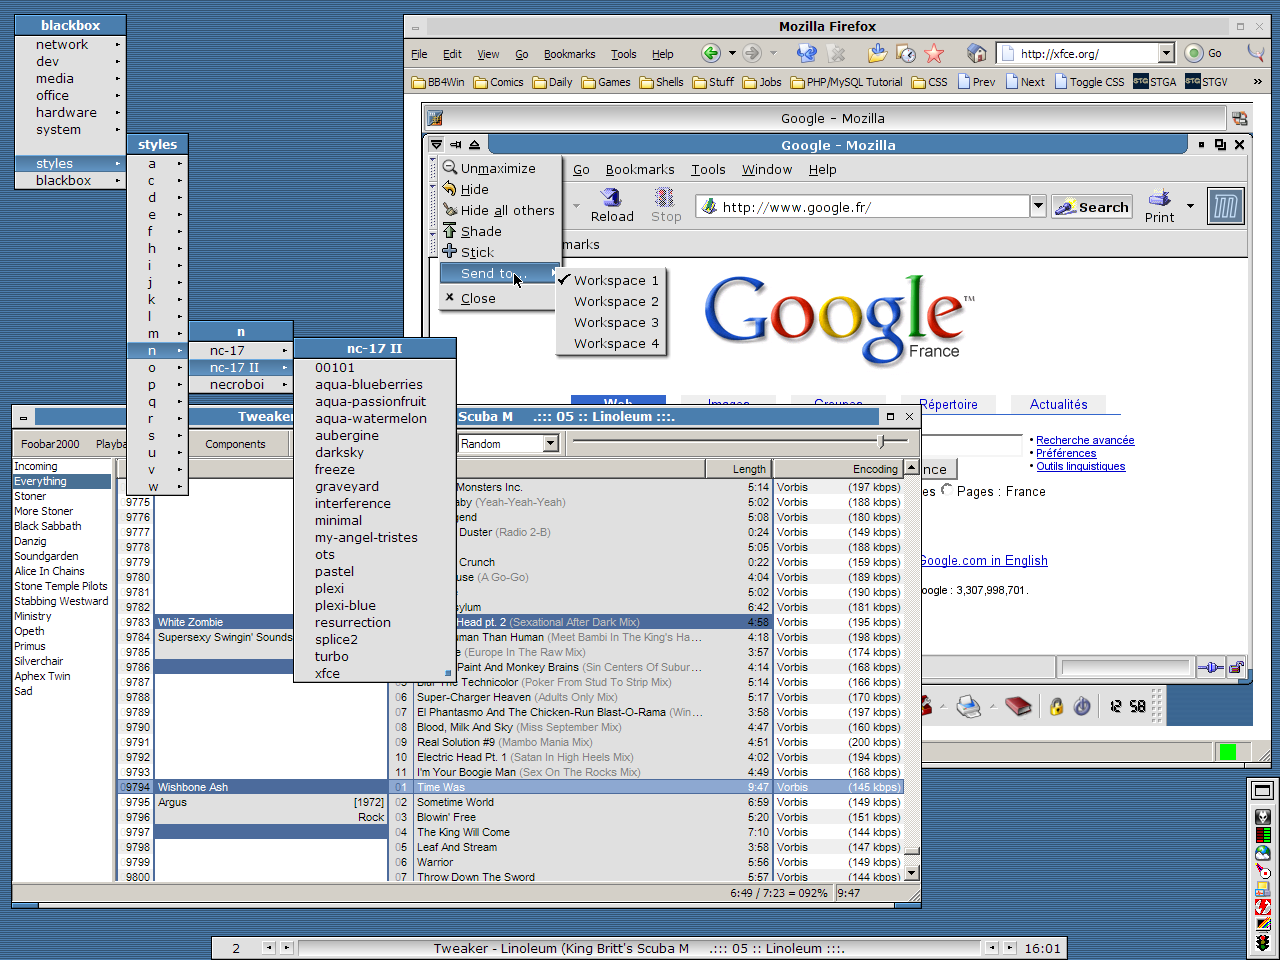Click the globe with clouds tray icon
This screenshot has width=1280, height=960.
tap(1263, 853)
